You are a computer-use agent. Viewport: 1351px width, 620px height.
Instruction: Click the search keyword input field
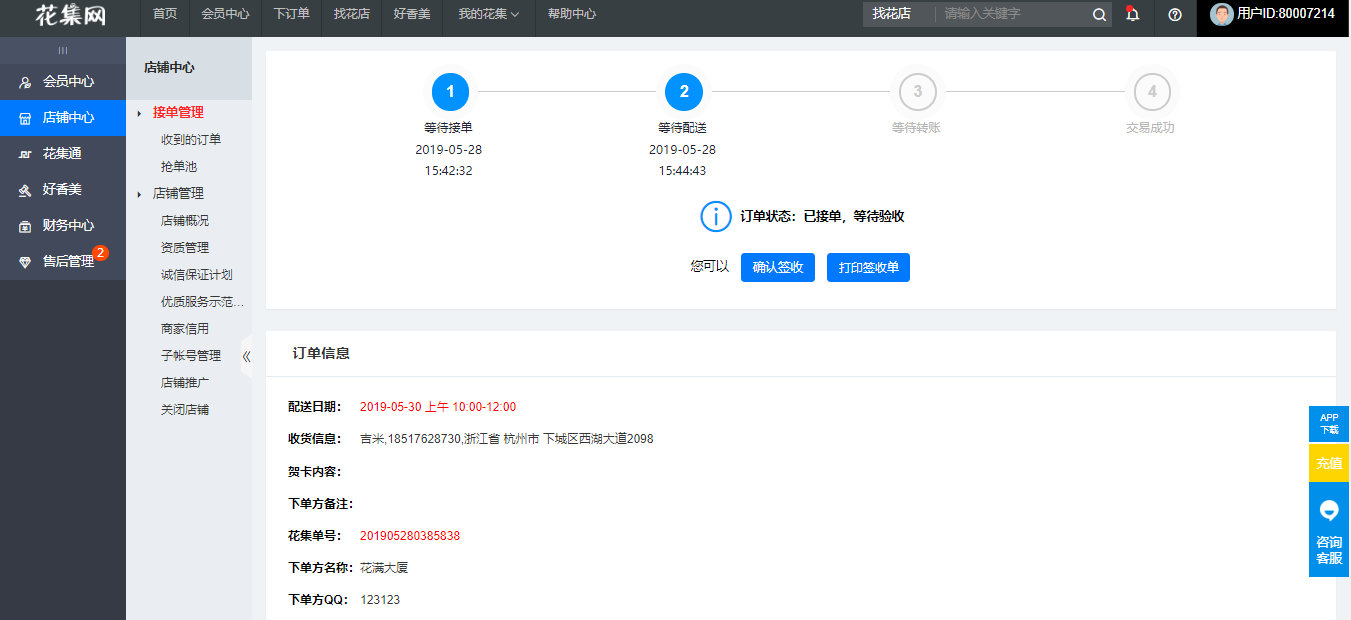[1010, 14]
